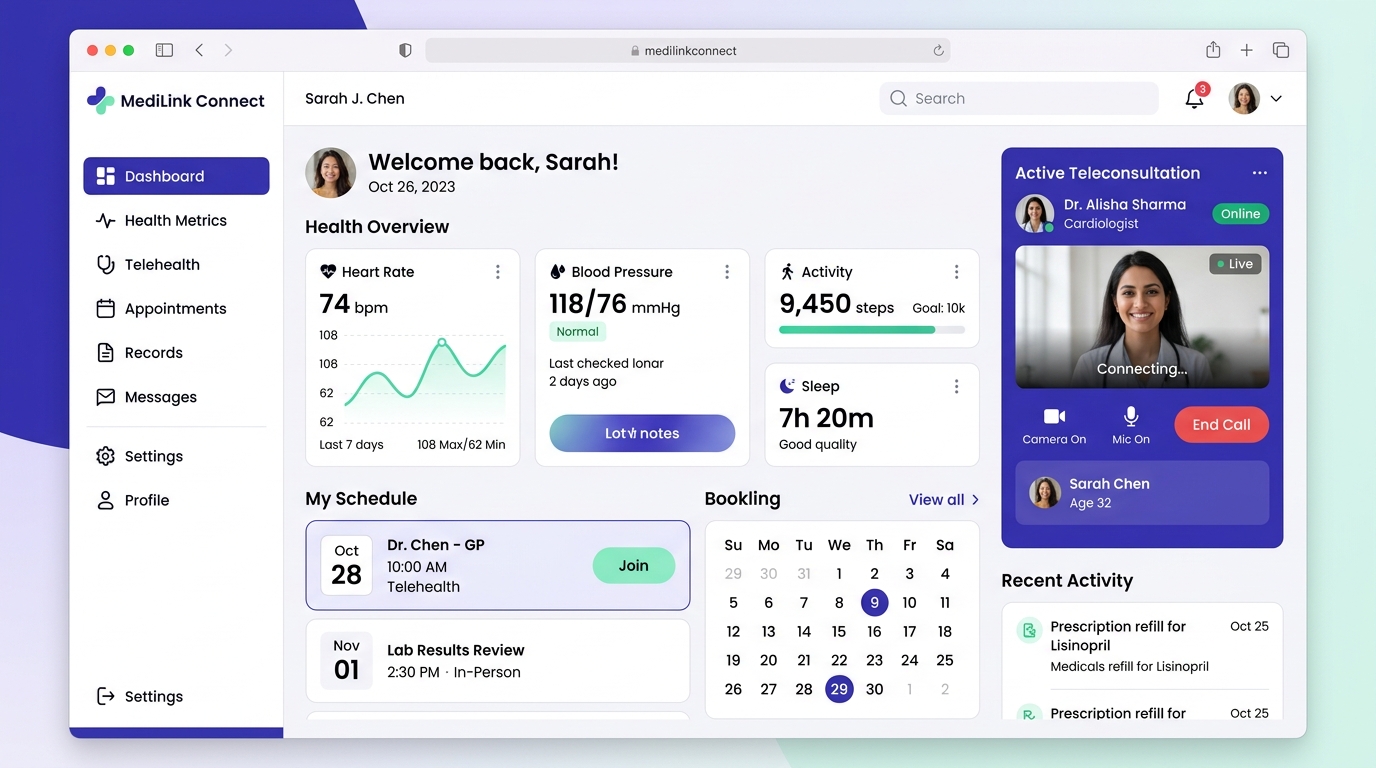This screenshot has height=768, width=1376.
Task: Click Dr. Alisha Sharma's avatar
Action: pyautogui.click(x=1035, y=213)
